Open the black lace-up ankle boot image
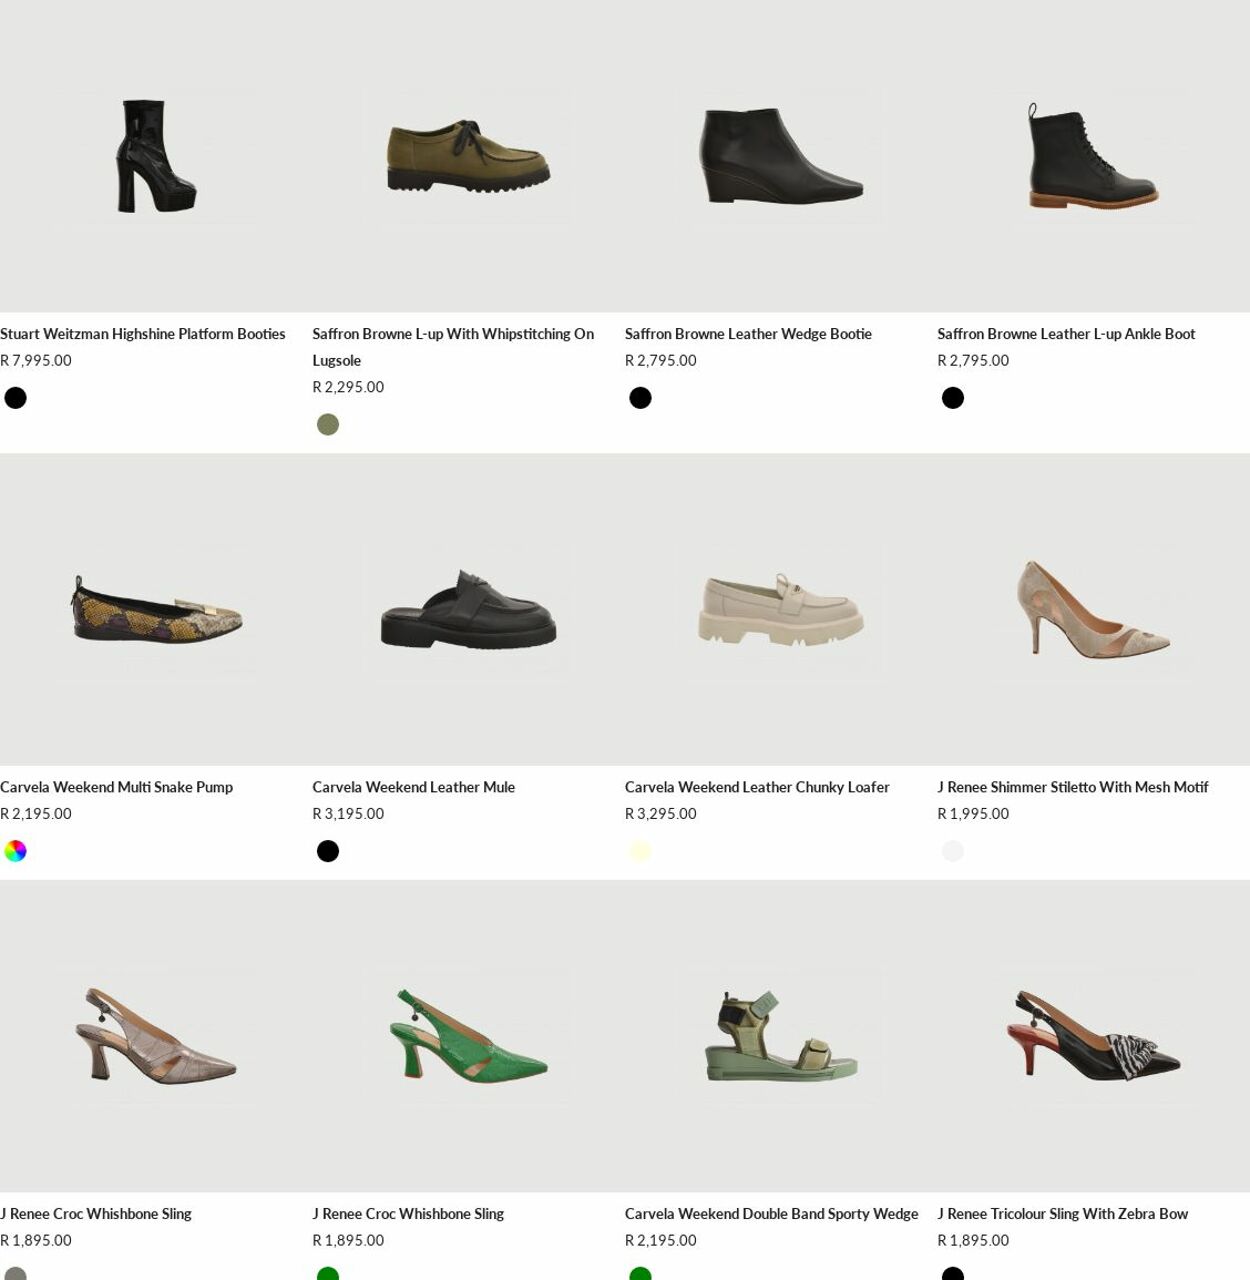 pyautogui.click(x=1093, y=156)
